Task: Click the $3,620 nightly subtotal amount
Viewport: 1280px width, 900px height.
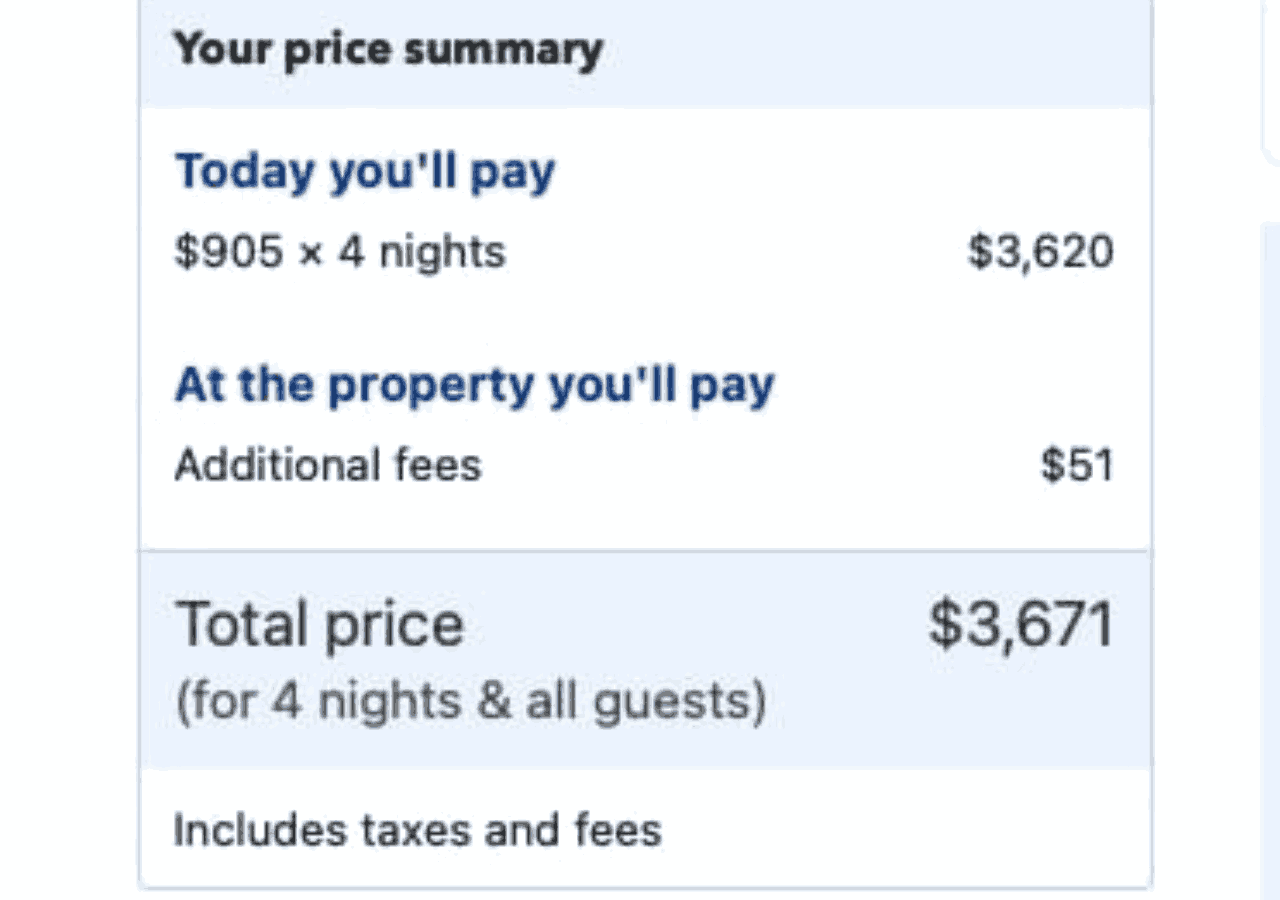Action: (x=1040, y=252)
